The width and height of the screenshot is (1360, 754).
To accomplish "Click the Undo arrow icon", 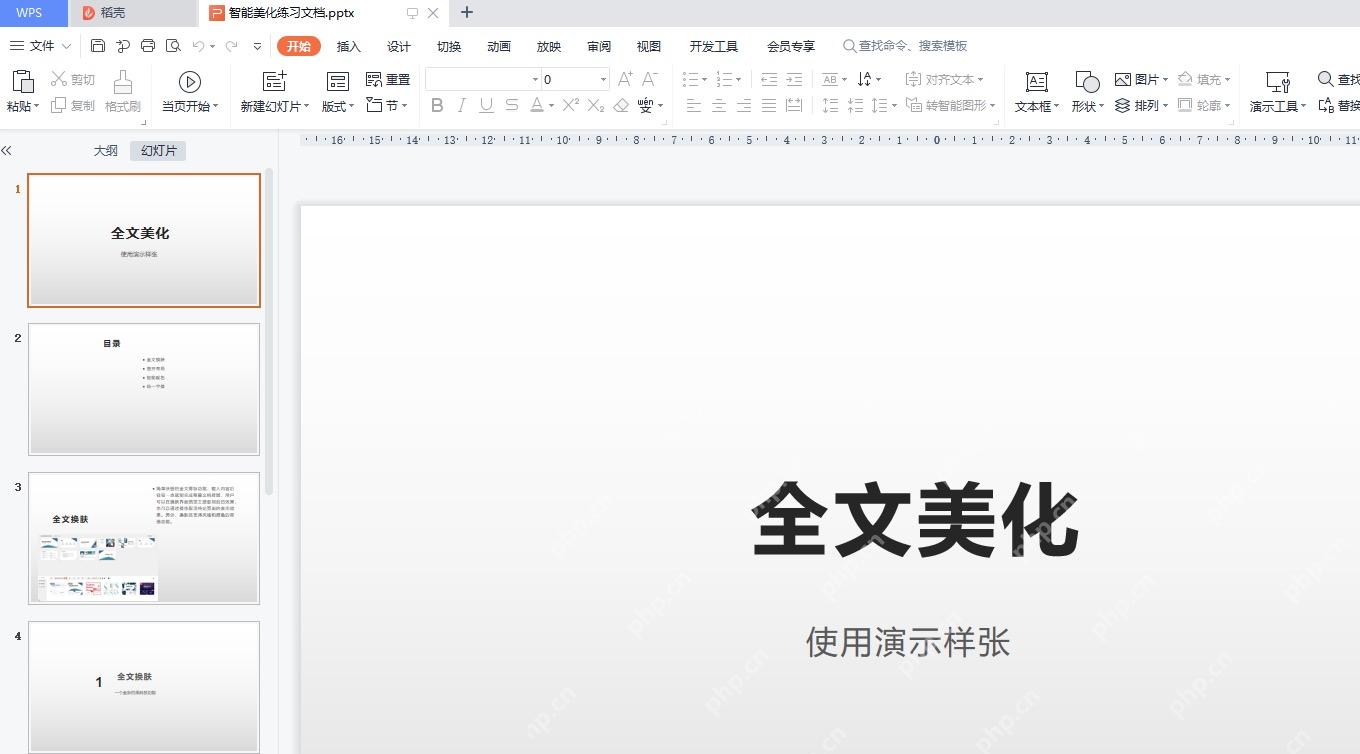I will (x=198, y=46).
